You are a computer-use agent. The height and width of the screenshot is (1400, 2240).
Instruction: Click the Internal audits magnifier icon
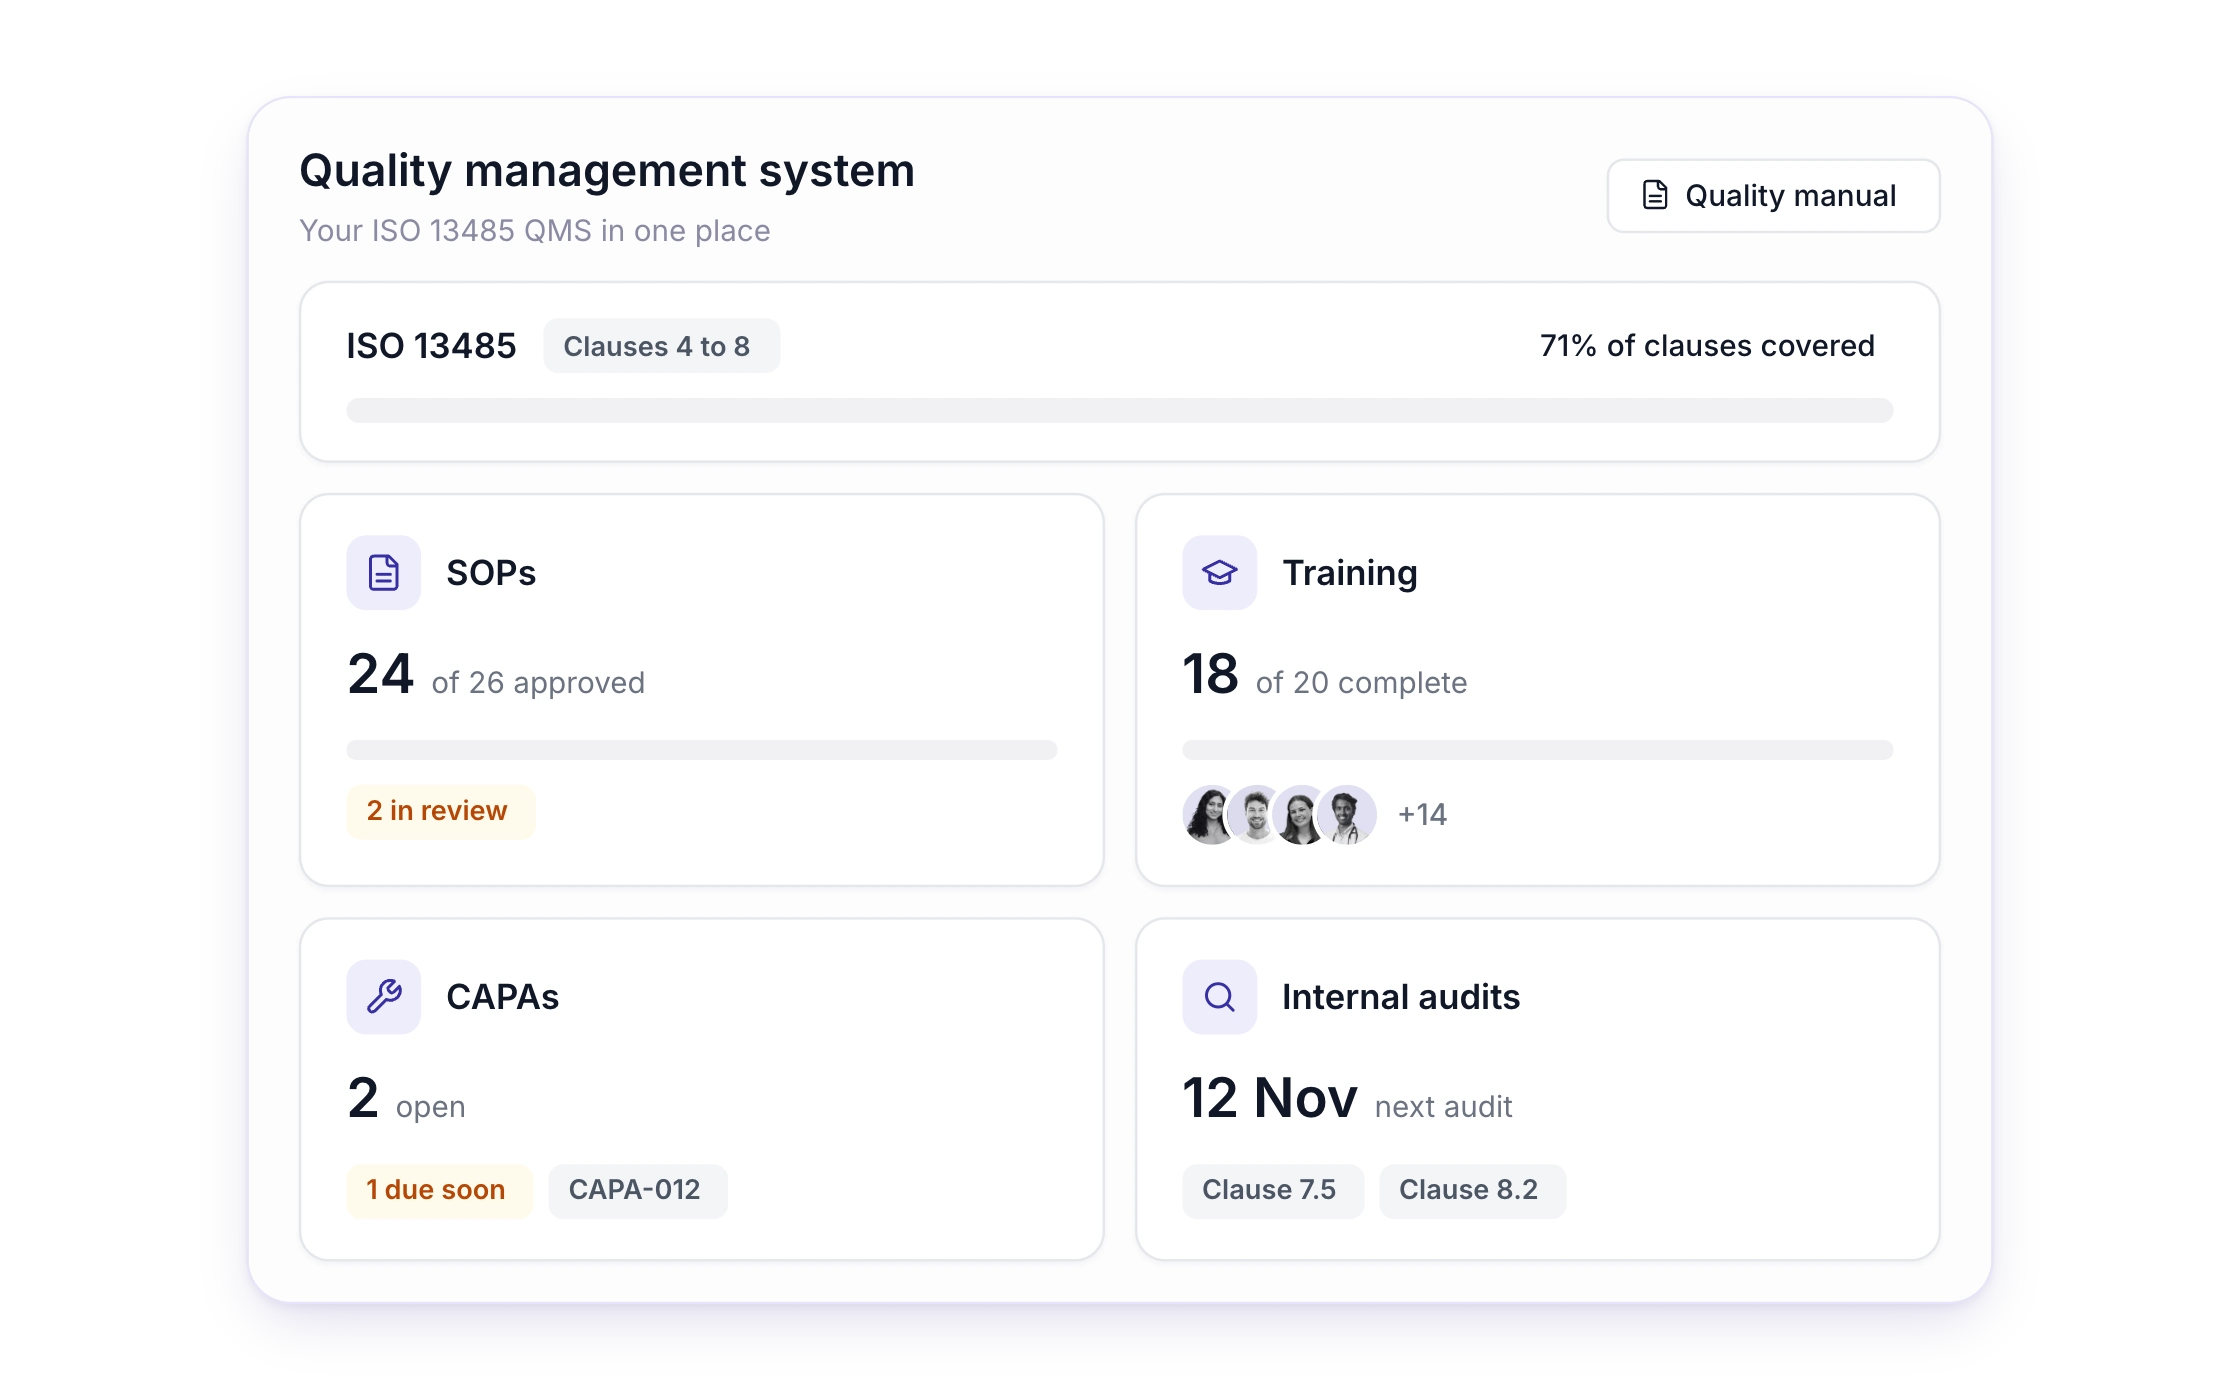pos(1220,997)
